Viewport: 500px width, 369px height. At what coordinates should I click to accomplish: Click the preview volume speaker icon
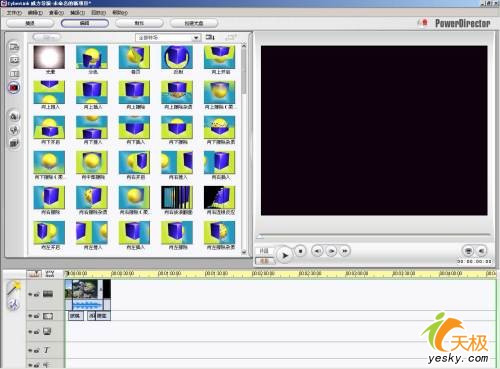pos(482,251)
